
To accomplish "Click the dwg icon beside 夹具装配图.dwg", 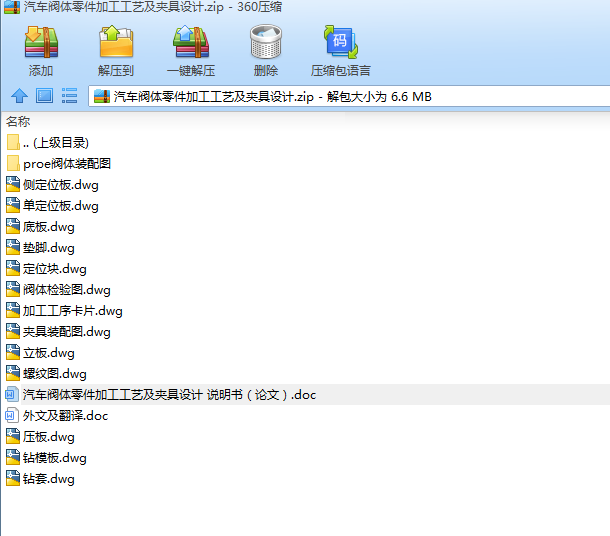I will click(x=13, y=331).
